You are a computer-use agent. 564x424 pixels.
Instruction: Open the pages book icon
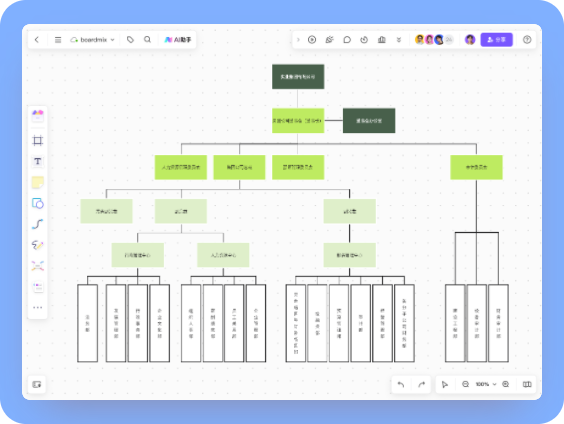527,384
